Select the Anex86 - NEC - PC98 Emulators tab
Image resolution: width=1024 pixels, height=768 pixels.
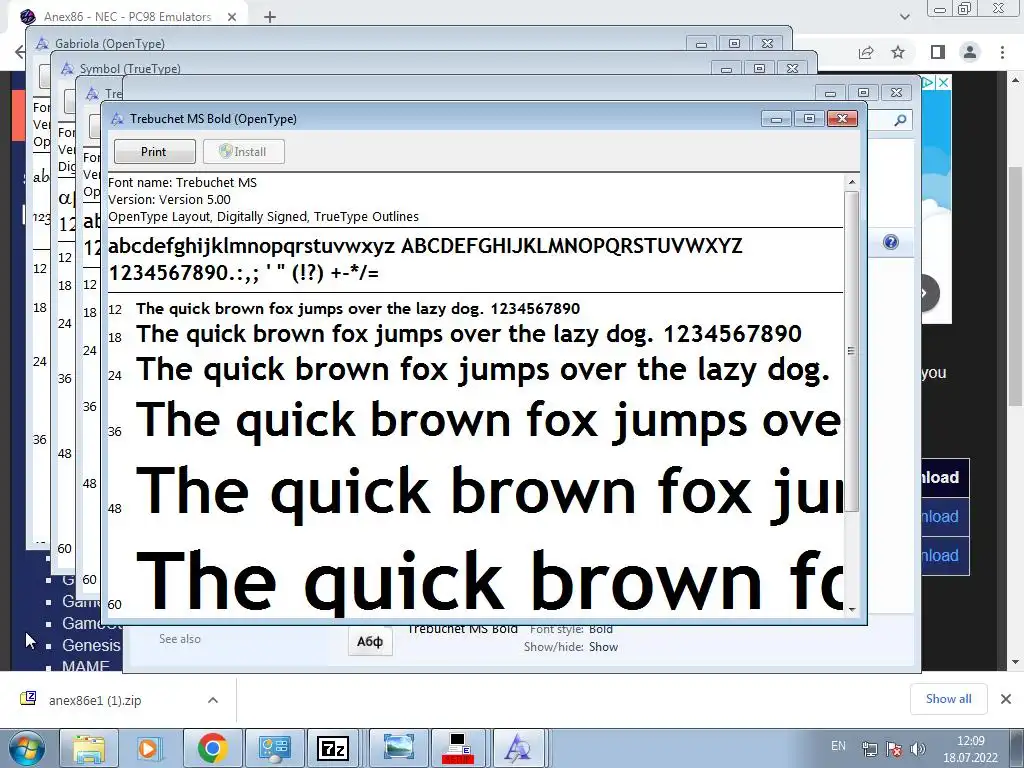pyautogui.click(x=127, y=17)
